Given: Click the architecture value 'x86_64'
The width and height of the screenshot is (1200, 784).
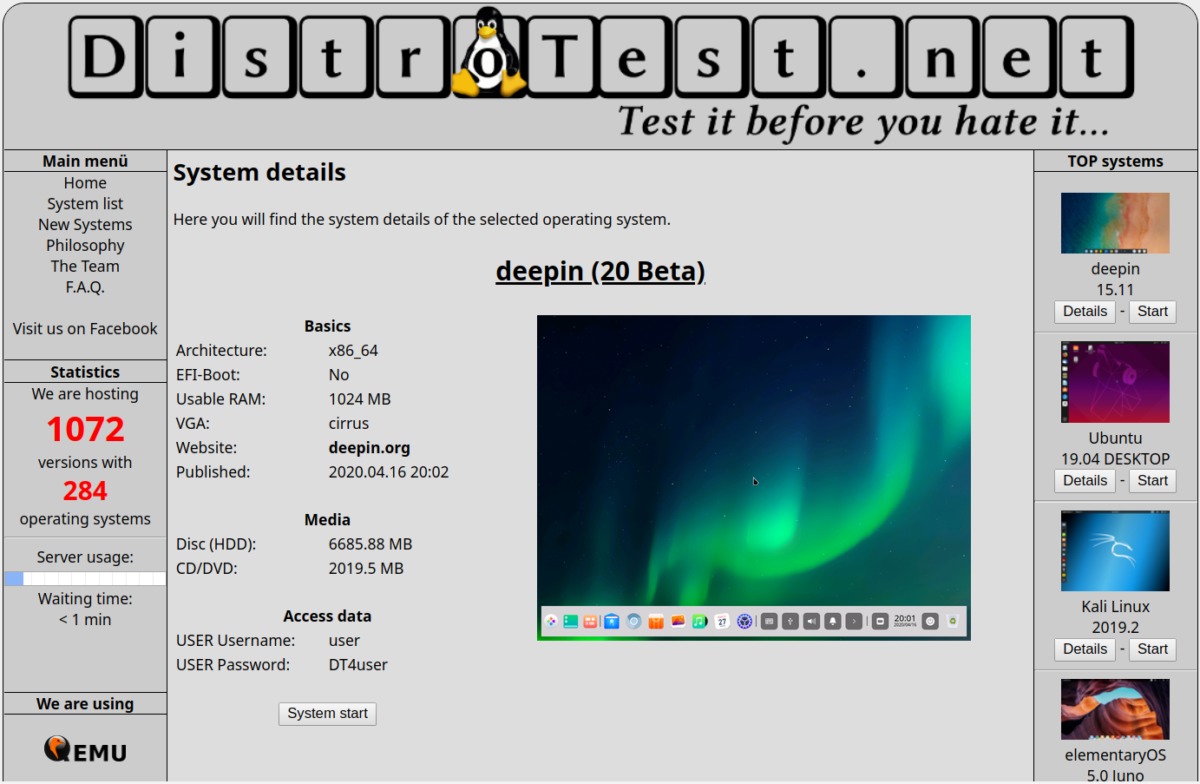Looking at the screenshot, I should pos(353,351).
